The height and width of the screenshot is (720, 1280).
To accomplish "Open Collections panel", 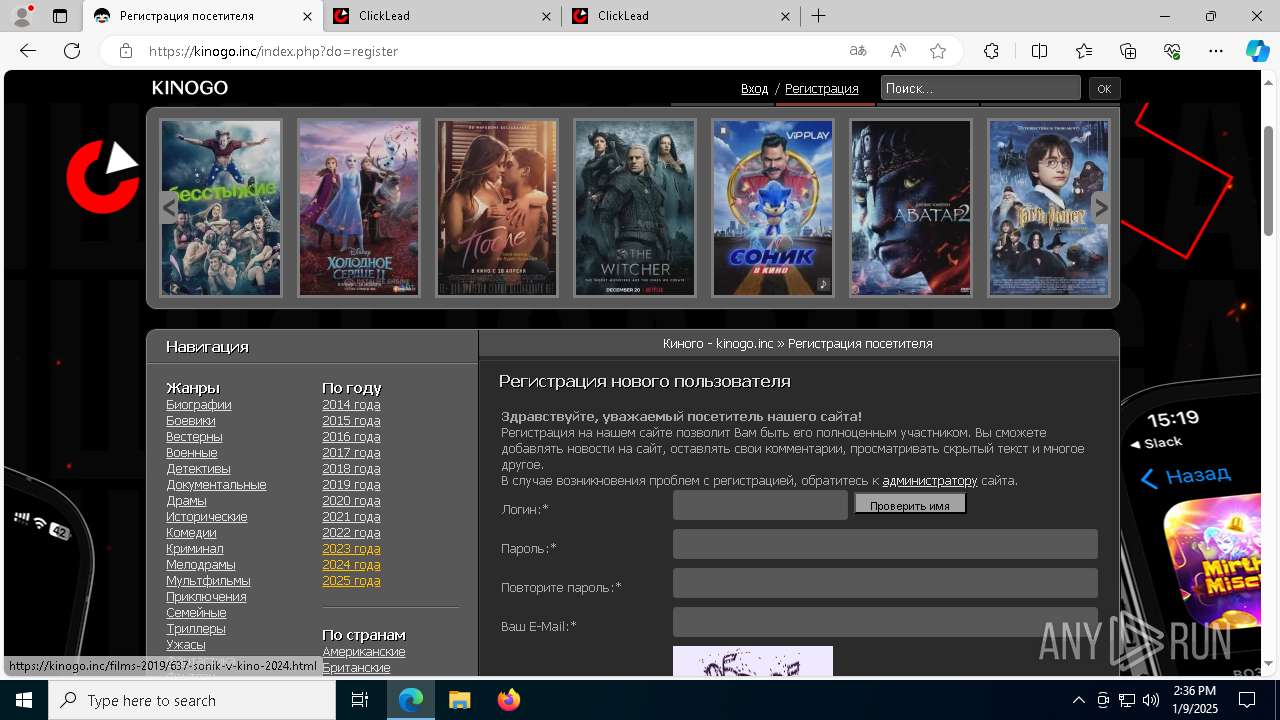I will click(x=1128, y=51).
